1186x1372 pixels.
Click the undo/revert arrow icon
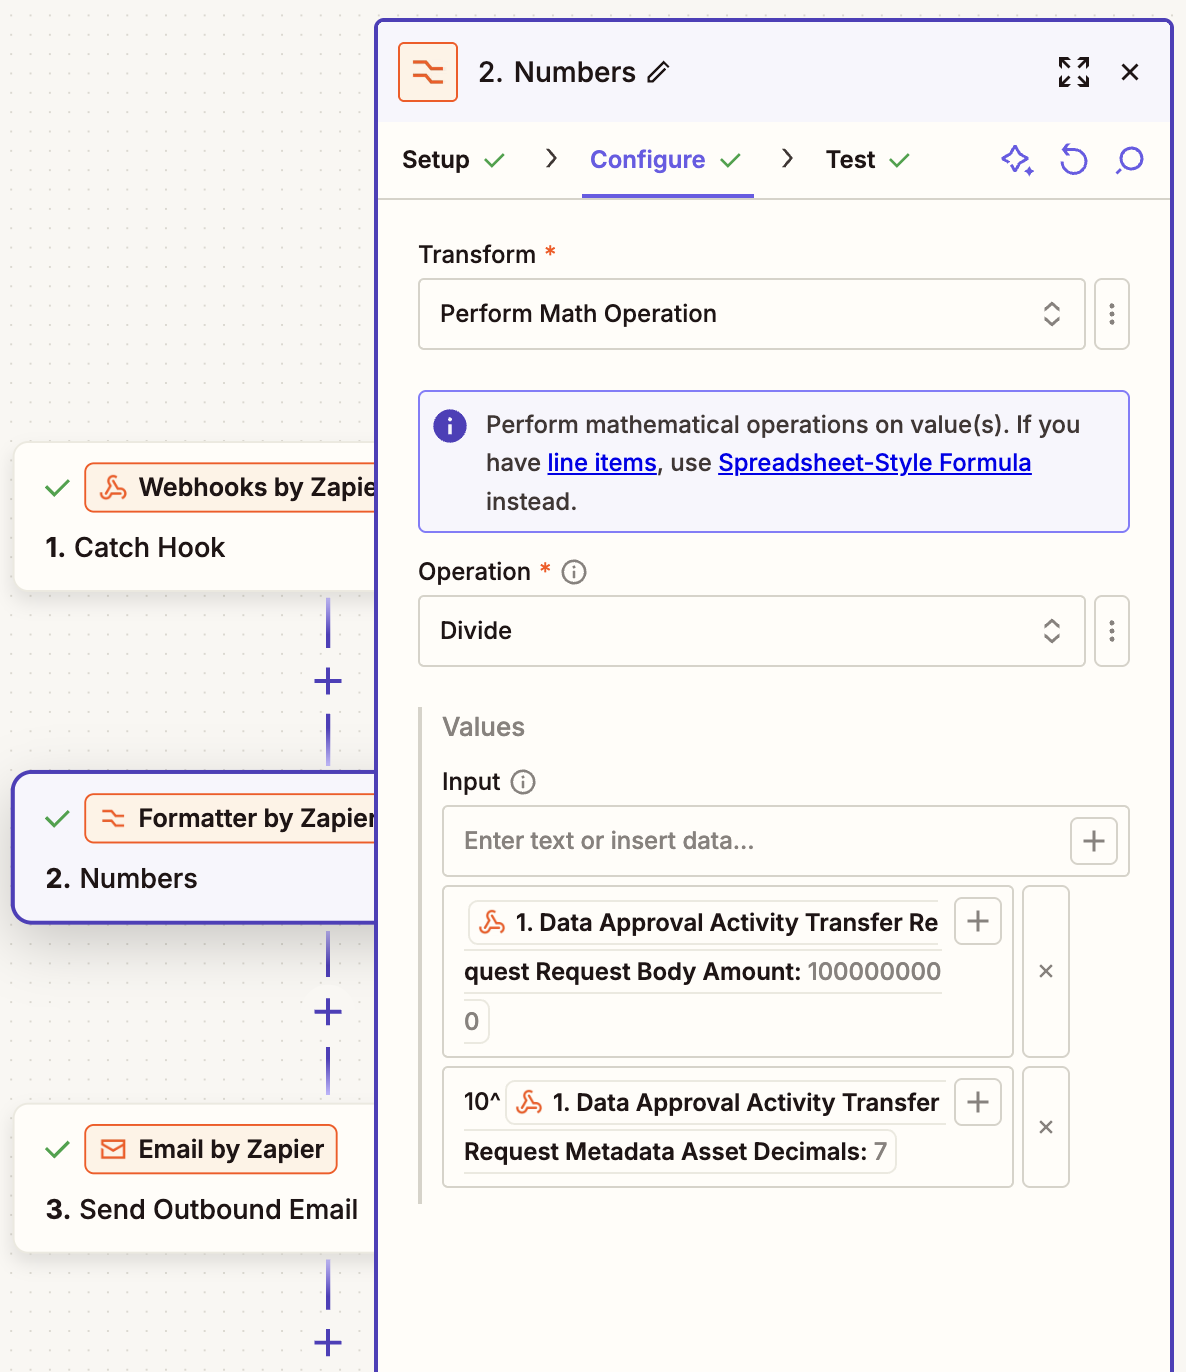coord(1073,159)
